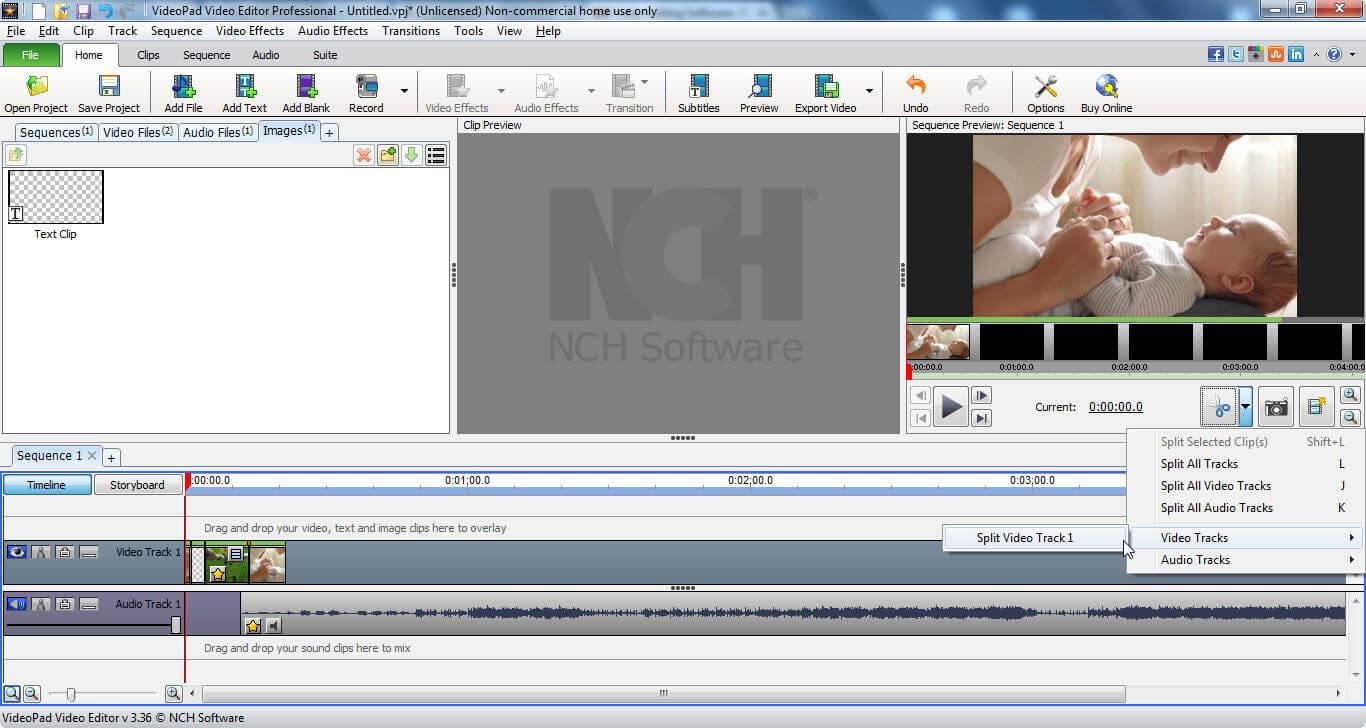Click the timeline zoom-to-fit magnifier icon

point(12,693)
